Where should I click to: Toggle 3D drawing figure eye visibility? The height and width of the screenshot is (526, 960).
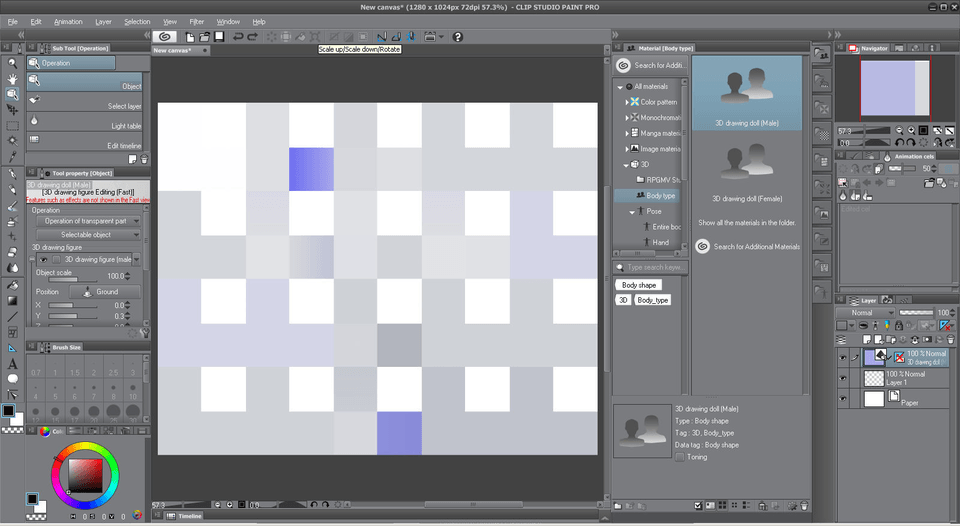43,260
